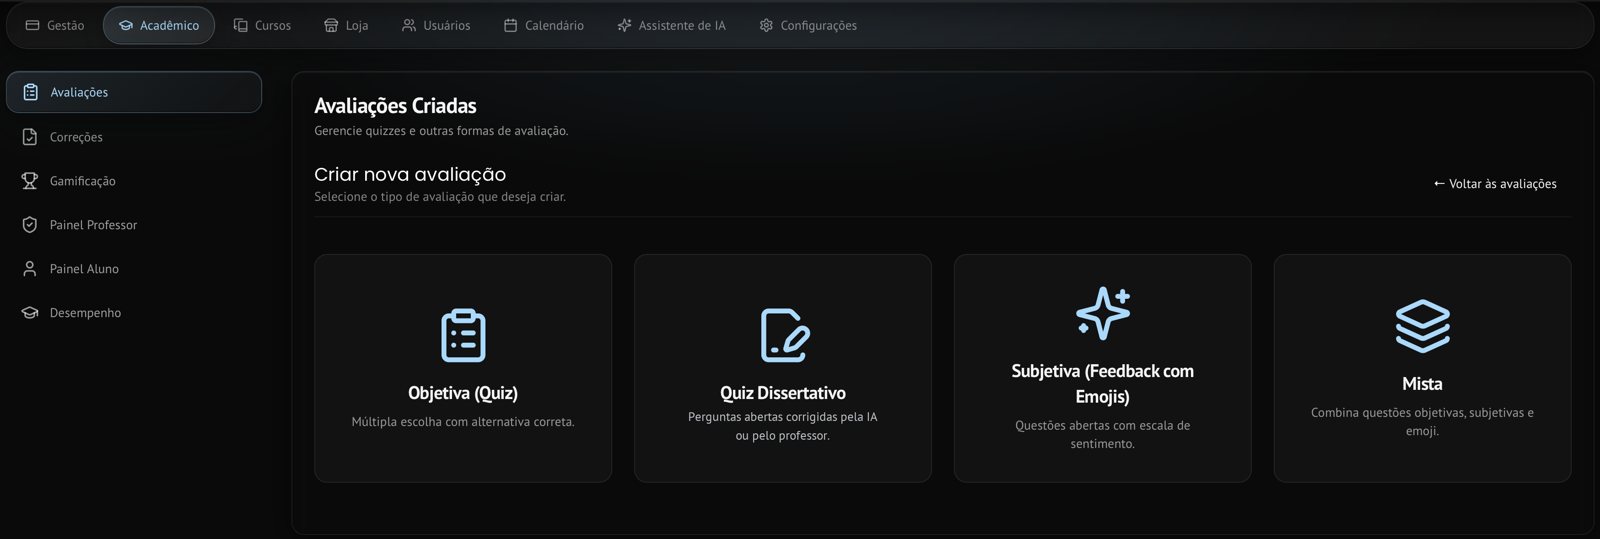Open the Usuários tab

pos(436,25)
